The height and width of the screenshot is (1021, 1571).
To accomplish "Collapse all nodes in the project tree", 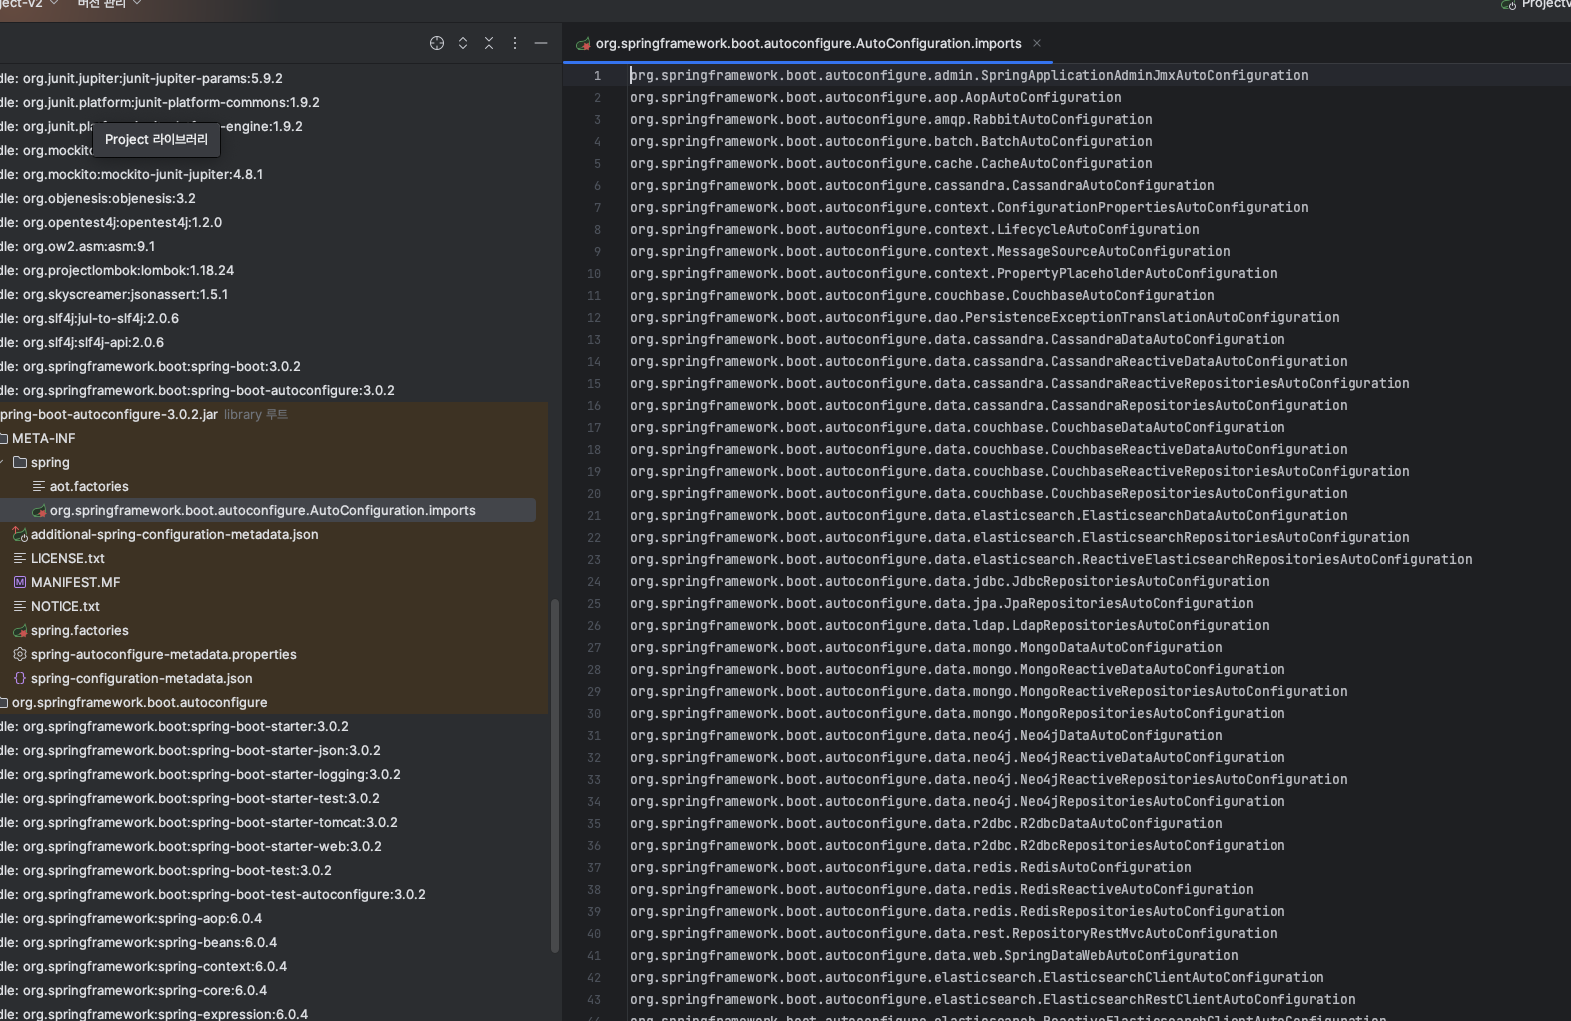I will 489,43.
